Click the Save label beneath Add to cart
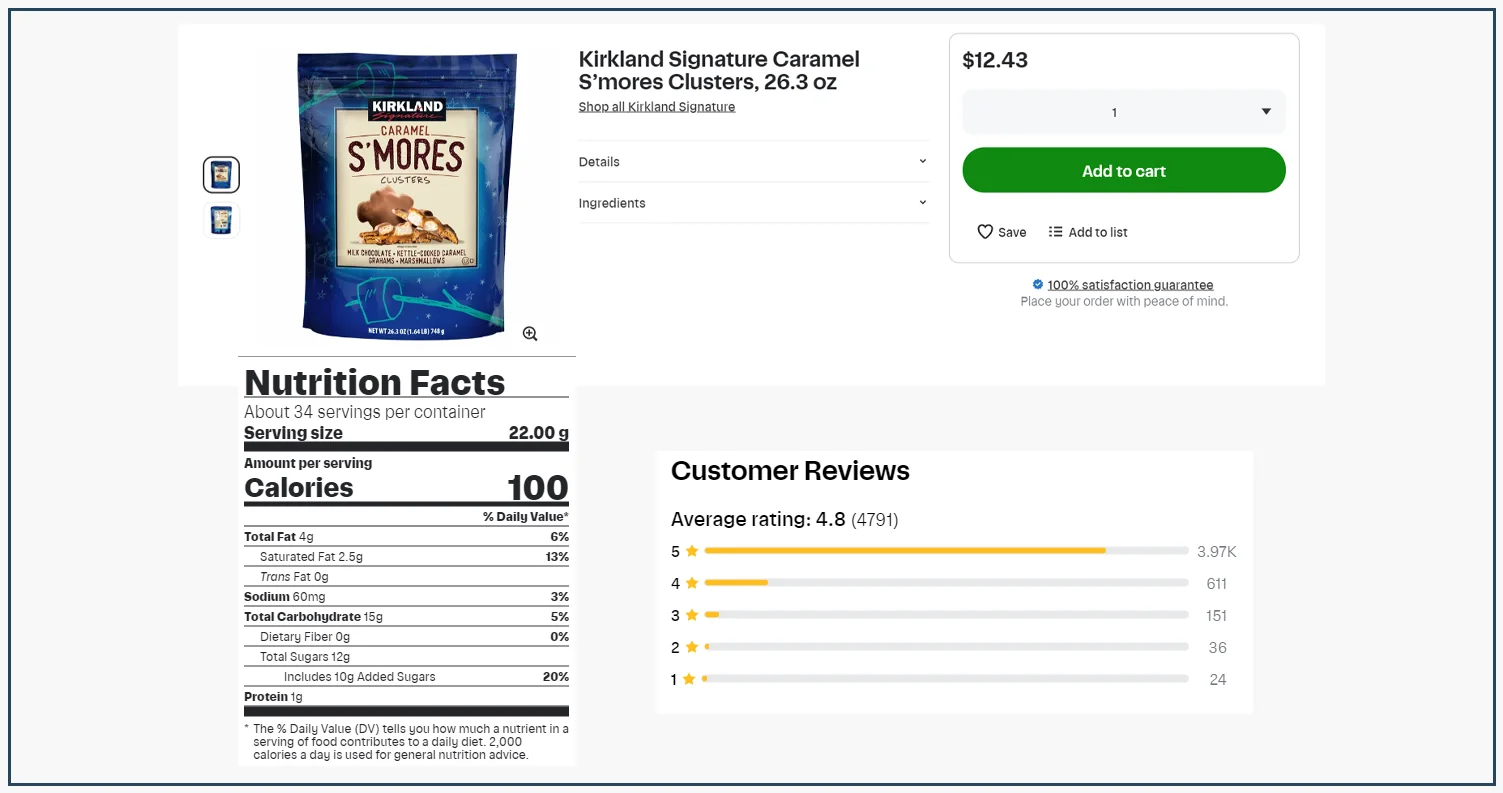Image resolution: width=1503 pixels, height=793 pixels. pos(1010,231)
